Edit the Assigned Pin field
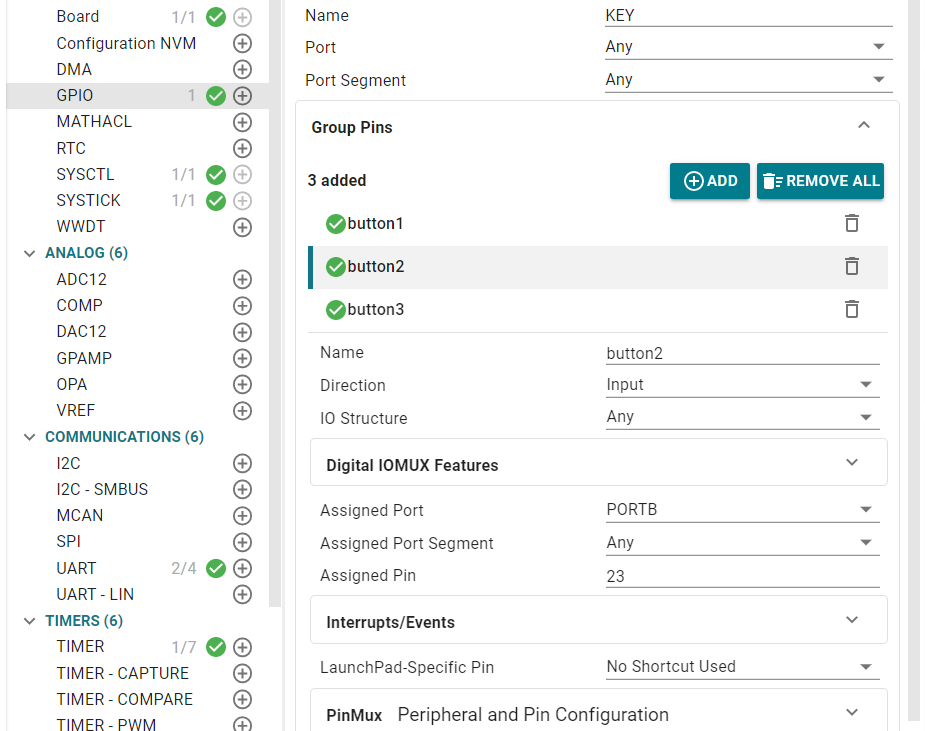This screenshot has width=925, height=731. pyautogui.click(x=743, y=576)
